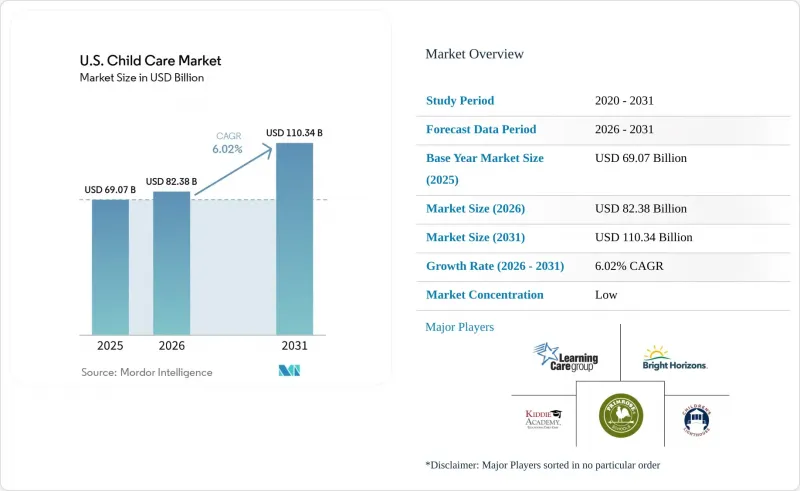Screen dimensions: 800x491
Task: Click the '2026' axis label
Action: (x=171, y=346)
